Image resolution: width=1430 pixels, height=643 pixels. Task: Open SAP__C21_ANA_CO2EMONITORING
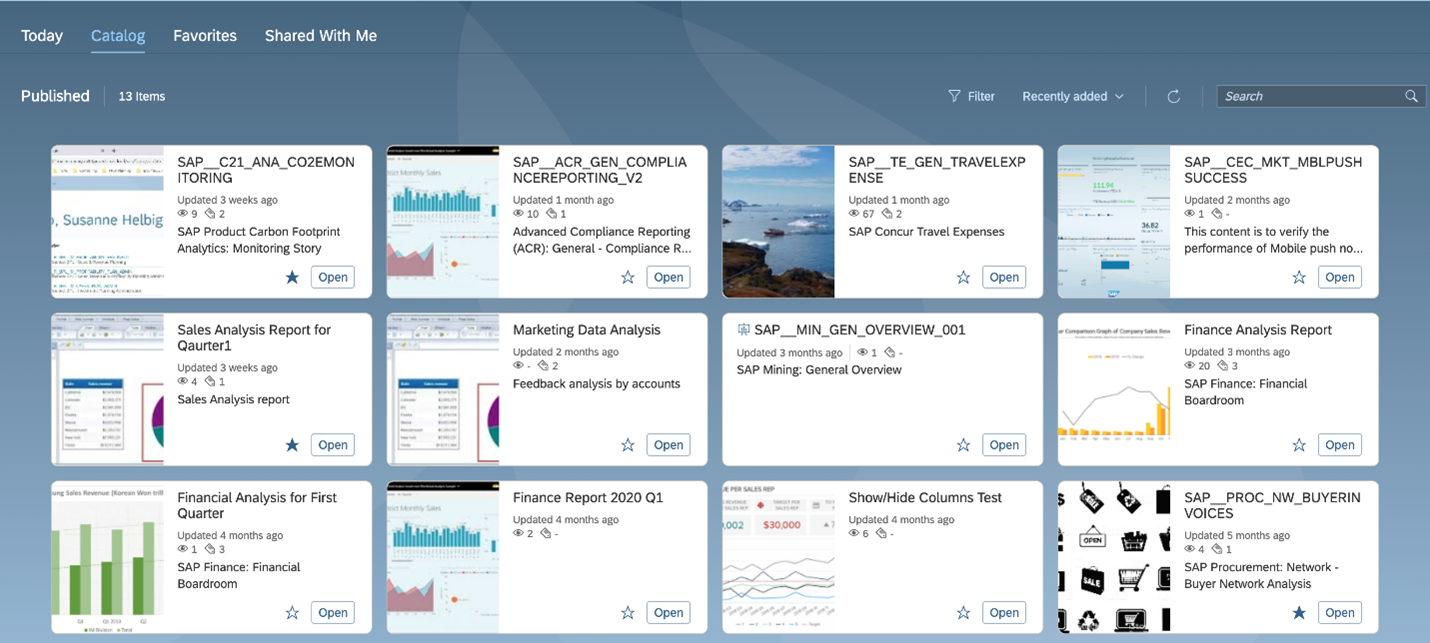click(333, 277)
